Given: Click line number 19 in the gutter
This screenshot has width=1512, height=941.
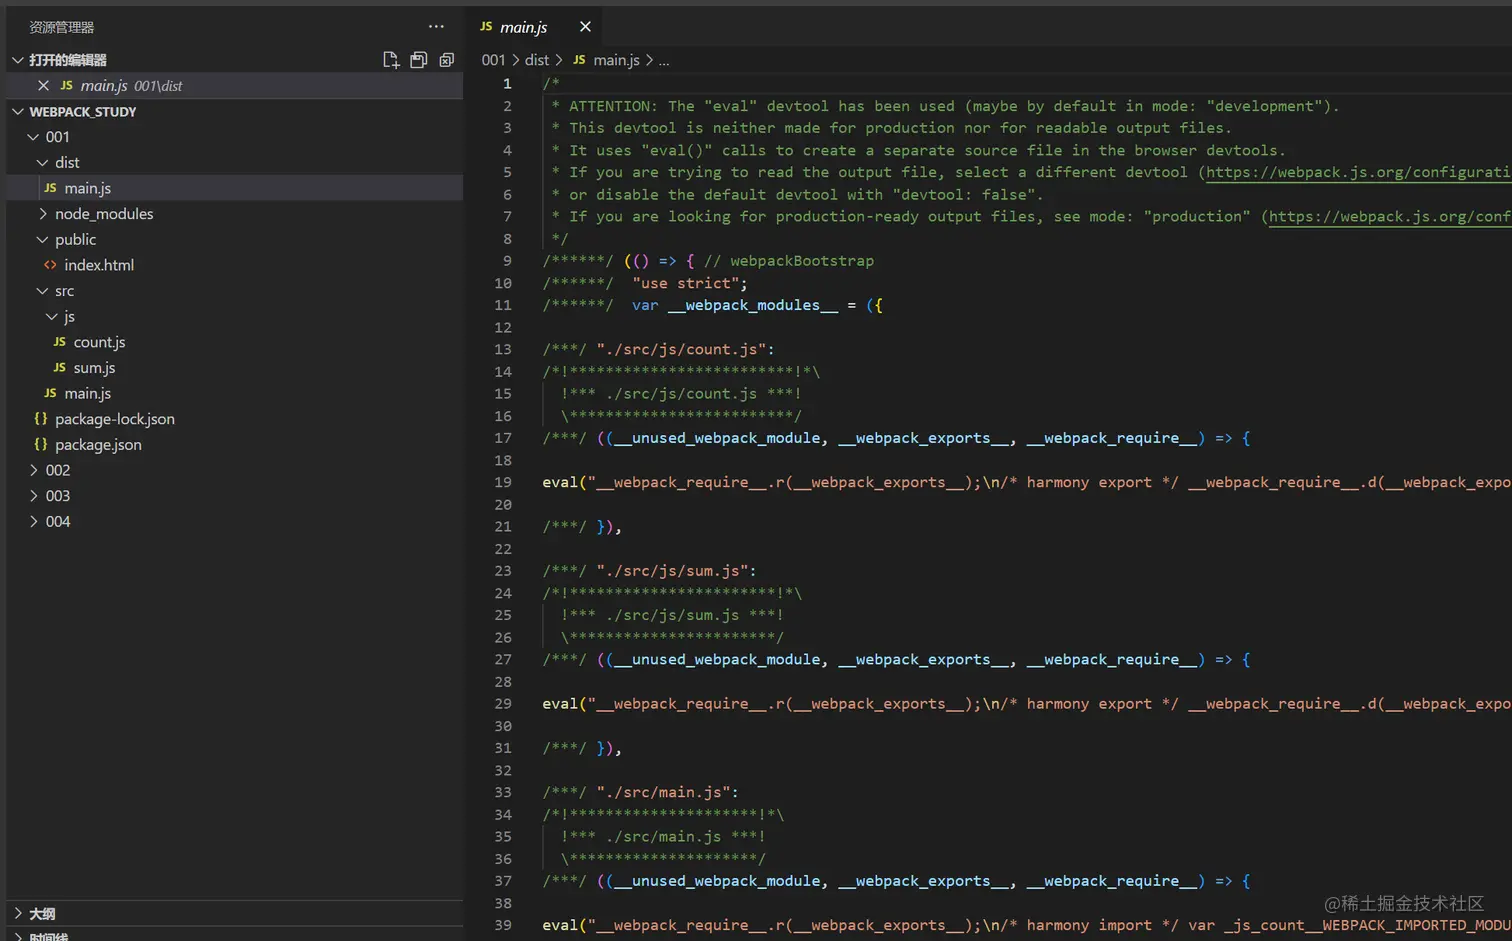Looking at the screenshot, I should pyautogui.click(x=503, y=482).
